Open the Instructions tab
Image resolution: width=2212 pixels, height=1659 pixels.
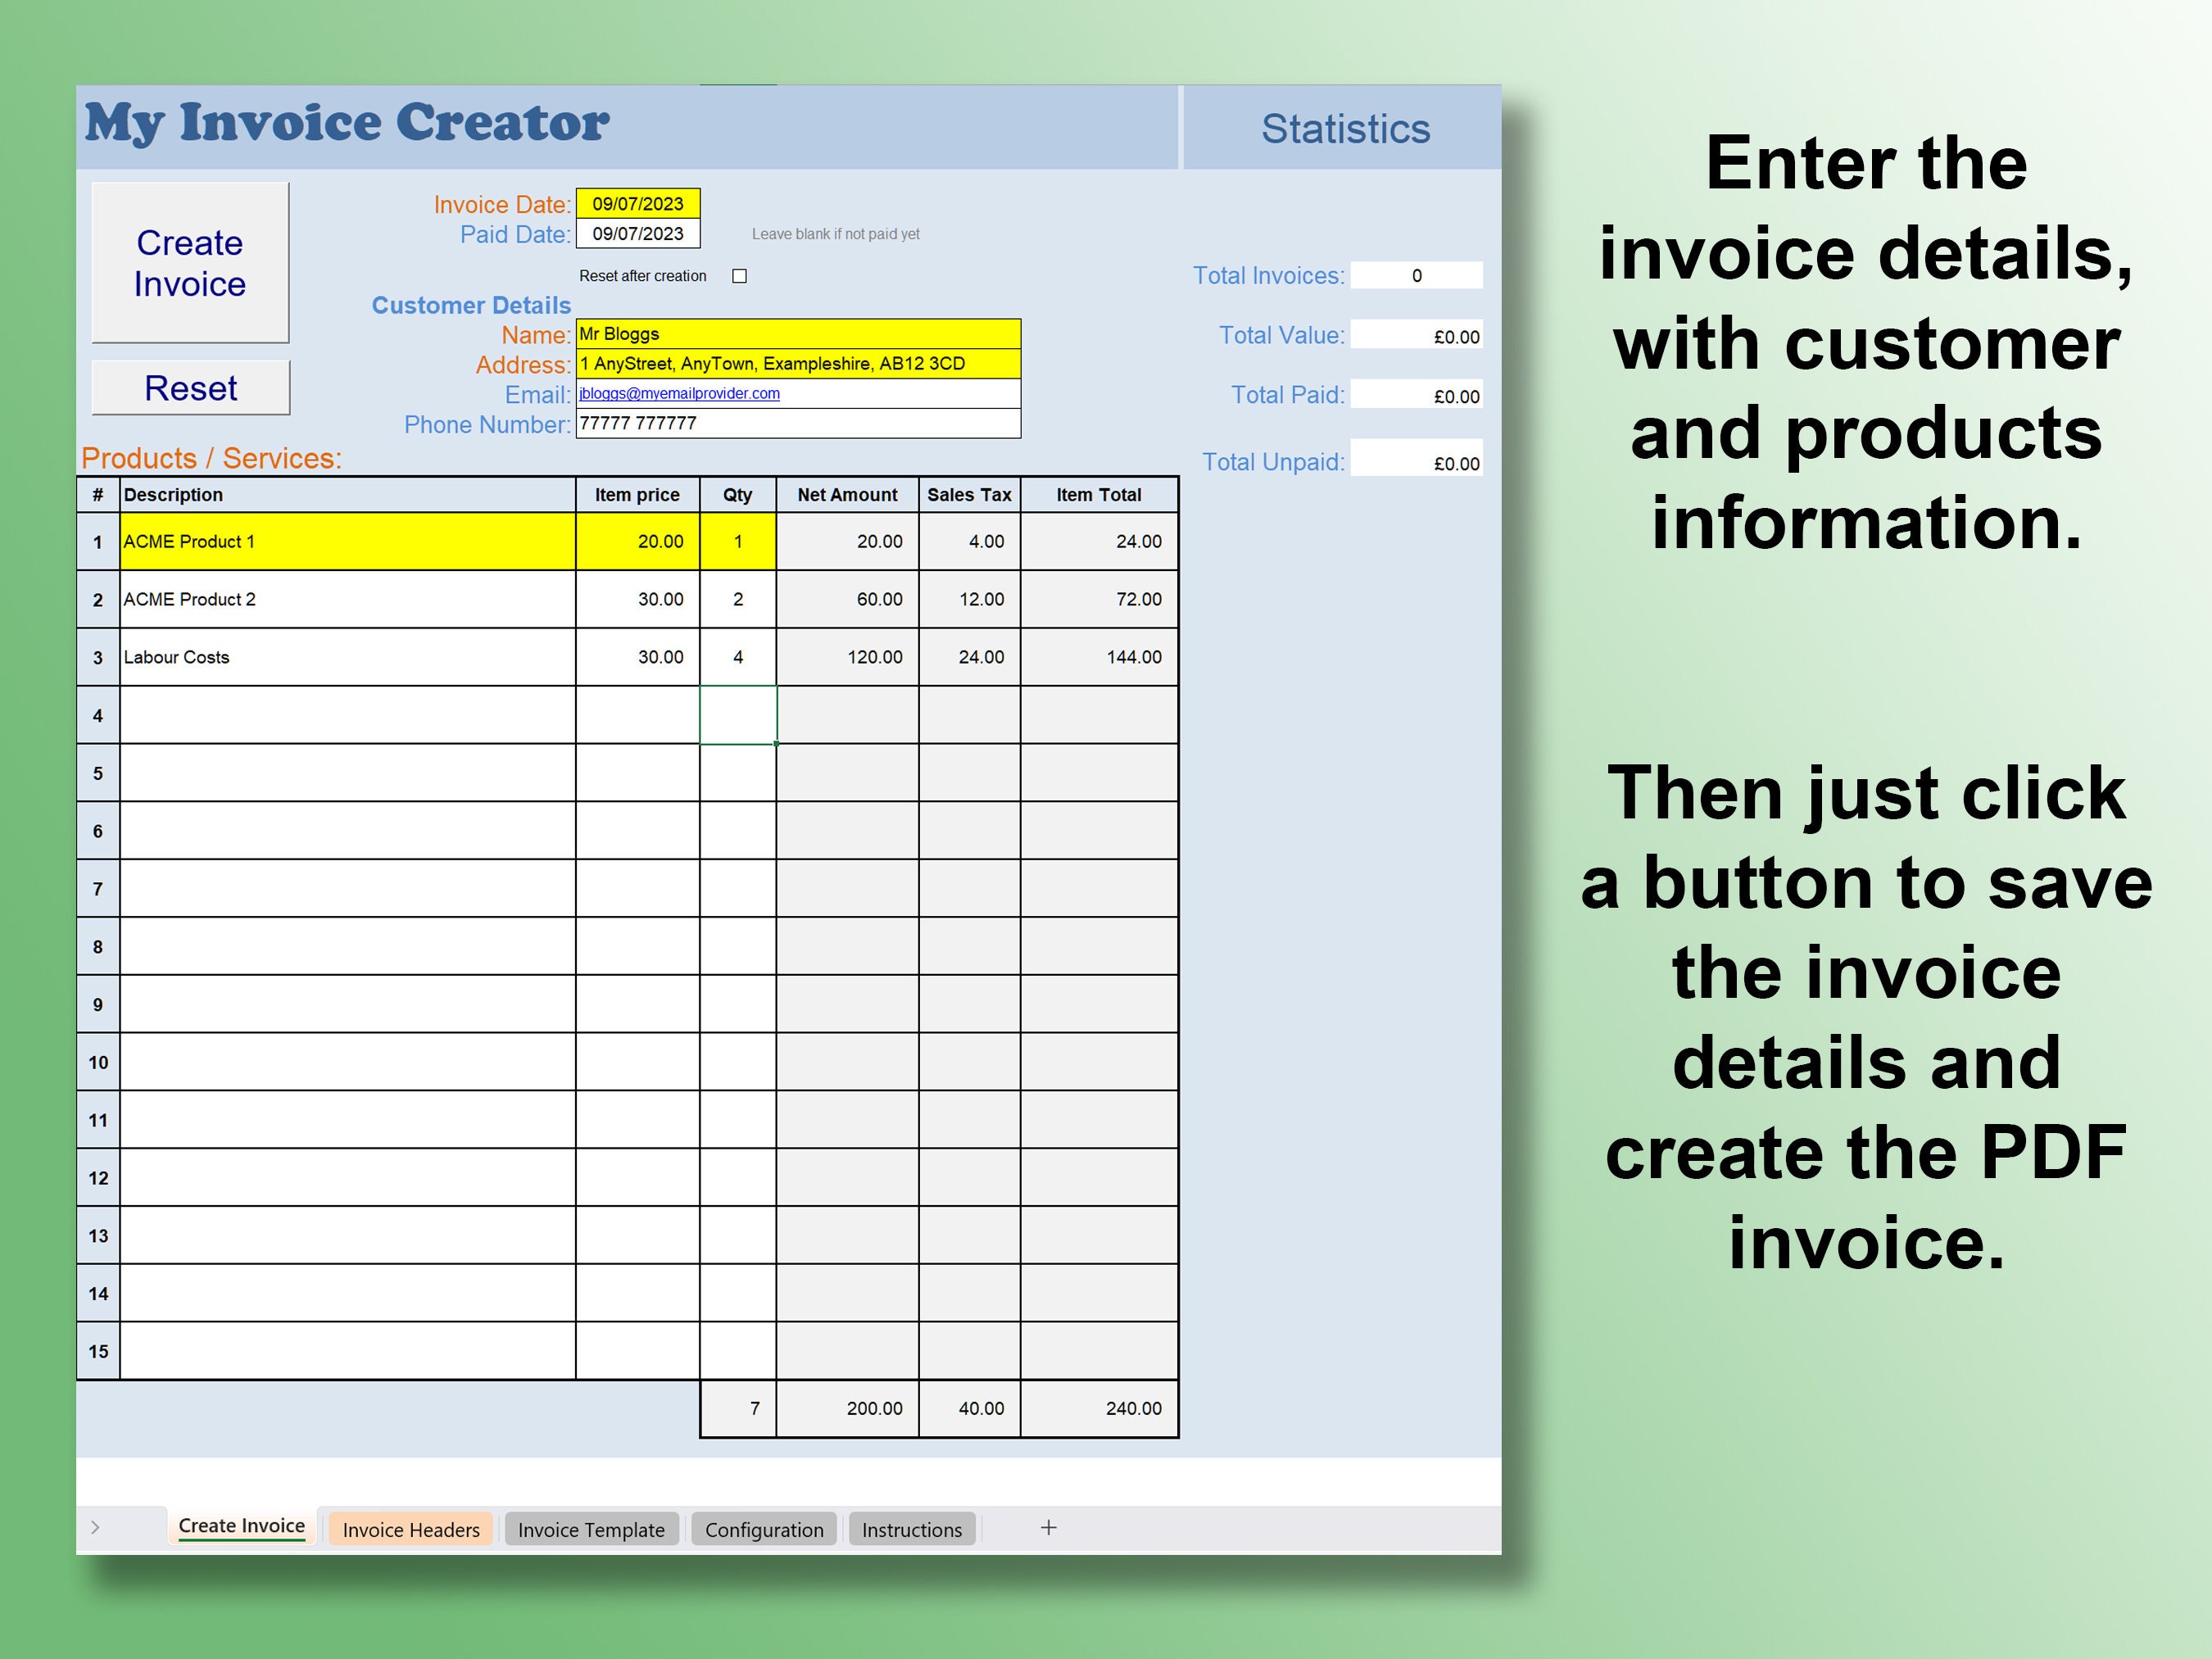tap(911, 1529)
